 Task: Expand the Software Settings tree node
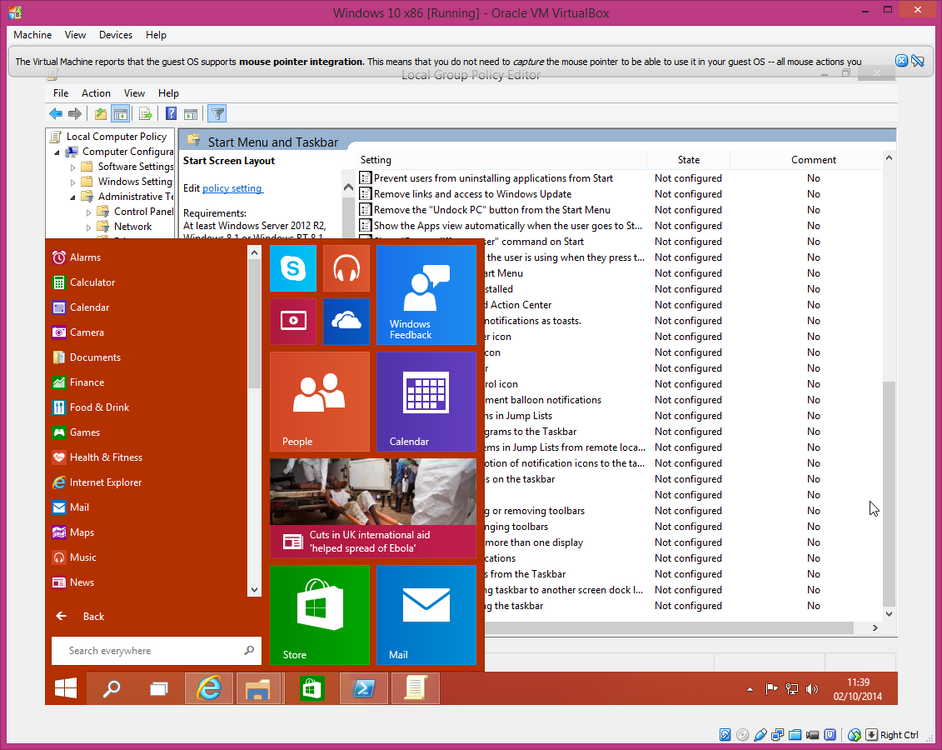[x=73, y=167]
